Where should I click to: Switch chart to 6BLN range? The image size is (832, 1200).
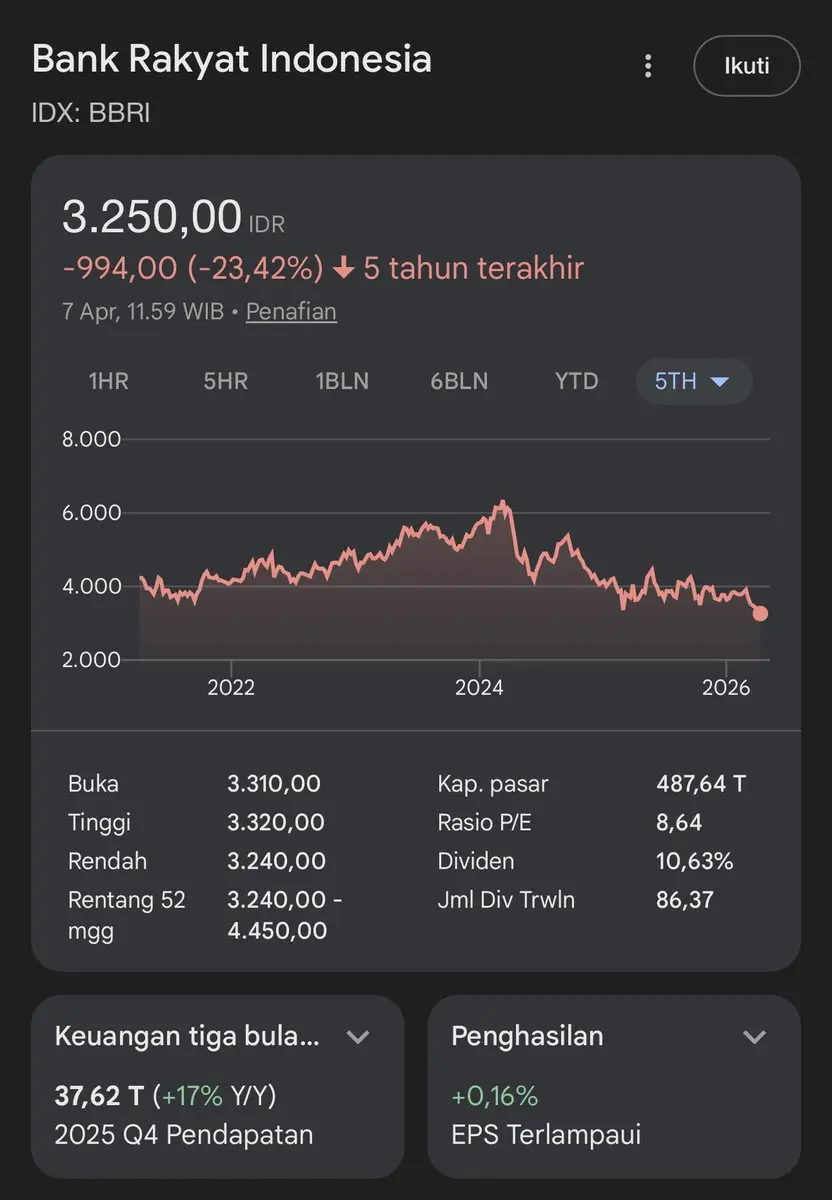(x=459, y=381)
